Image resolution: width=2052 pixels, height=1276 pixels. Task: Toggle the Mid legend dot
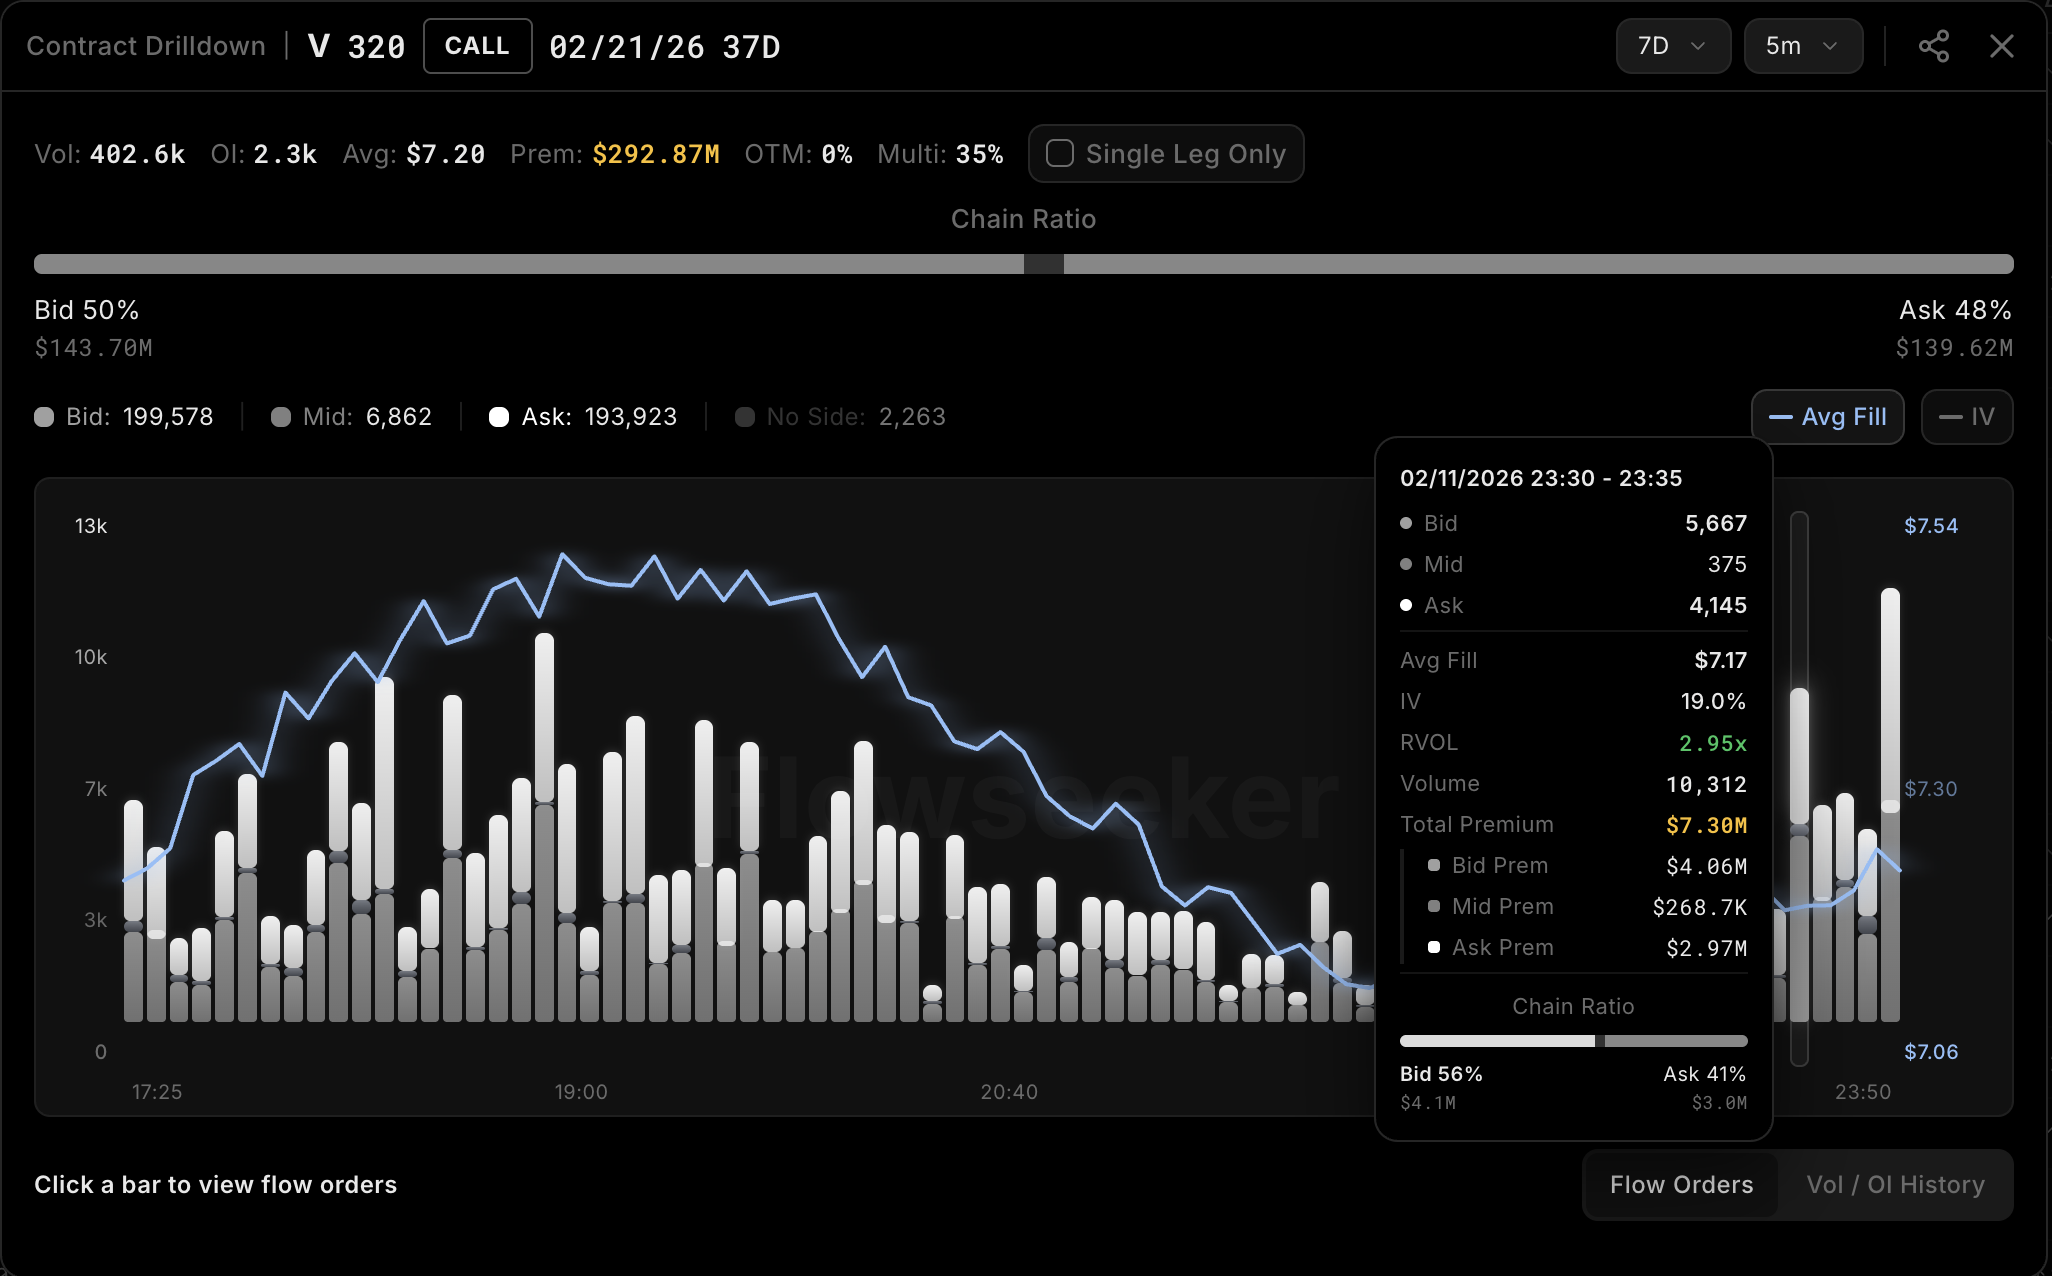(281, 417)
